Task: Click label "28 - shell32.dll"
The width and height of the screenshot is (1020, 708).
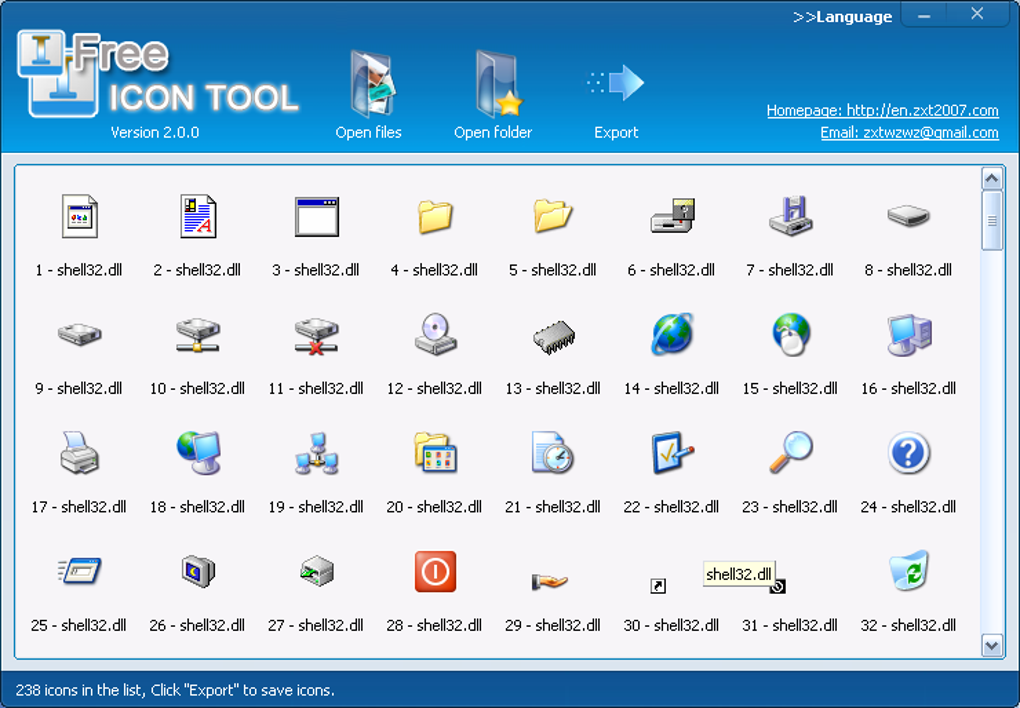Action: pos(435,625)
